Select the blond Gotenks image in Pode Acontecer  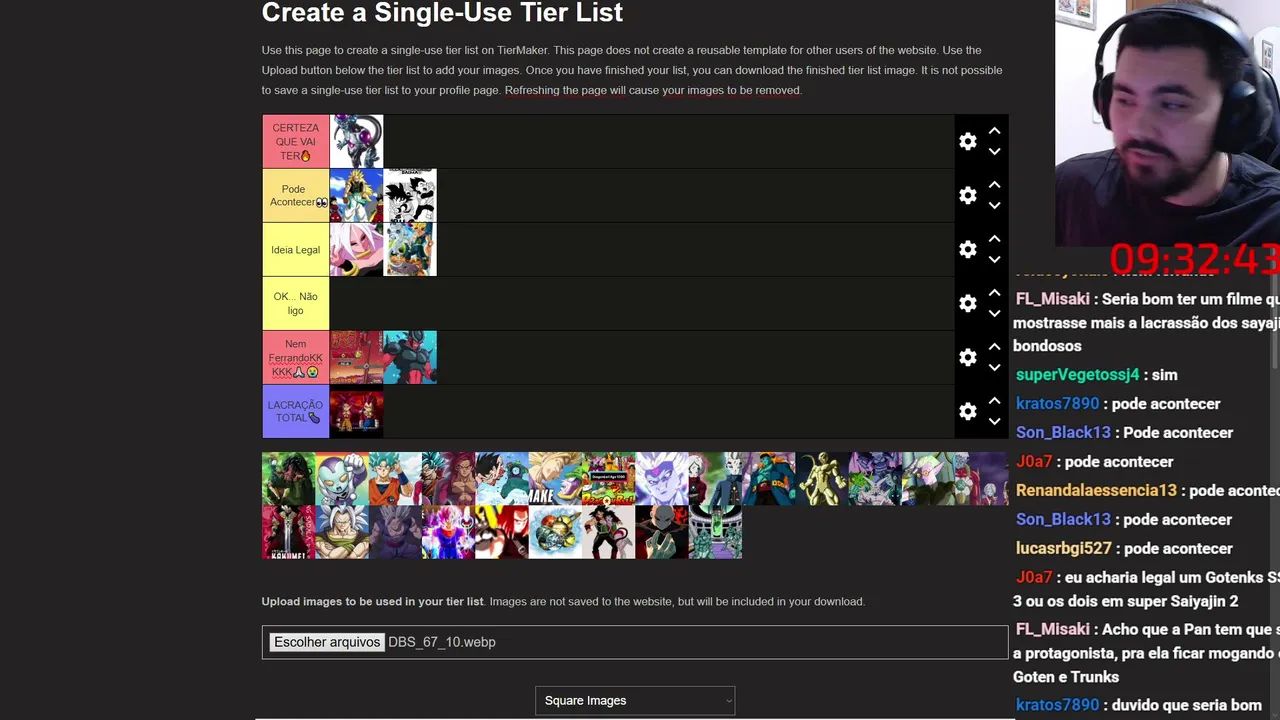coord(357,196)
